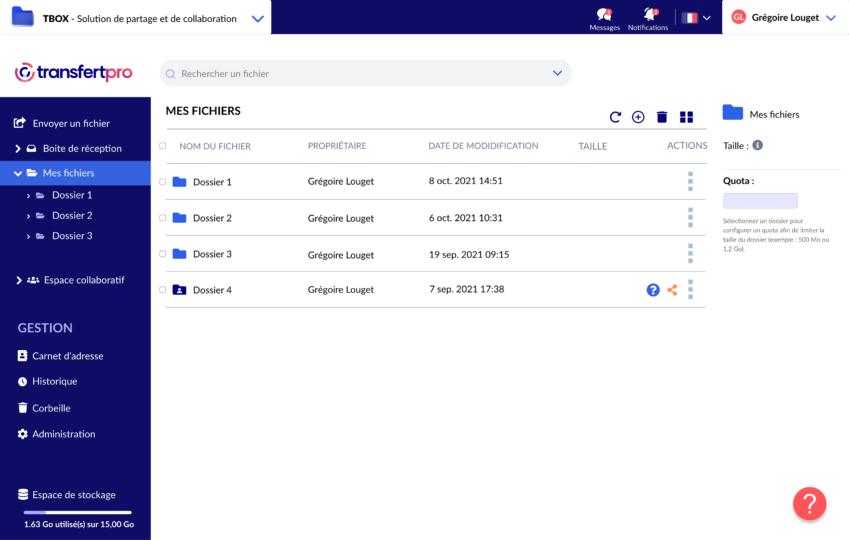Viewport: 849px width, 540px height.
Task: Click the red help bubble button
Action: pos(809,503)
